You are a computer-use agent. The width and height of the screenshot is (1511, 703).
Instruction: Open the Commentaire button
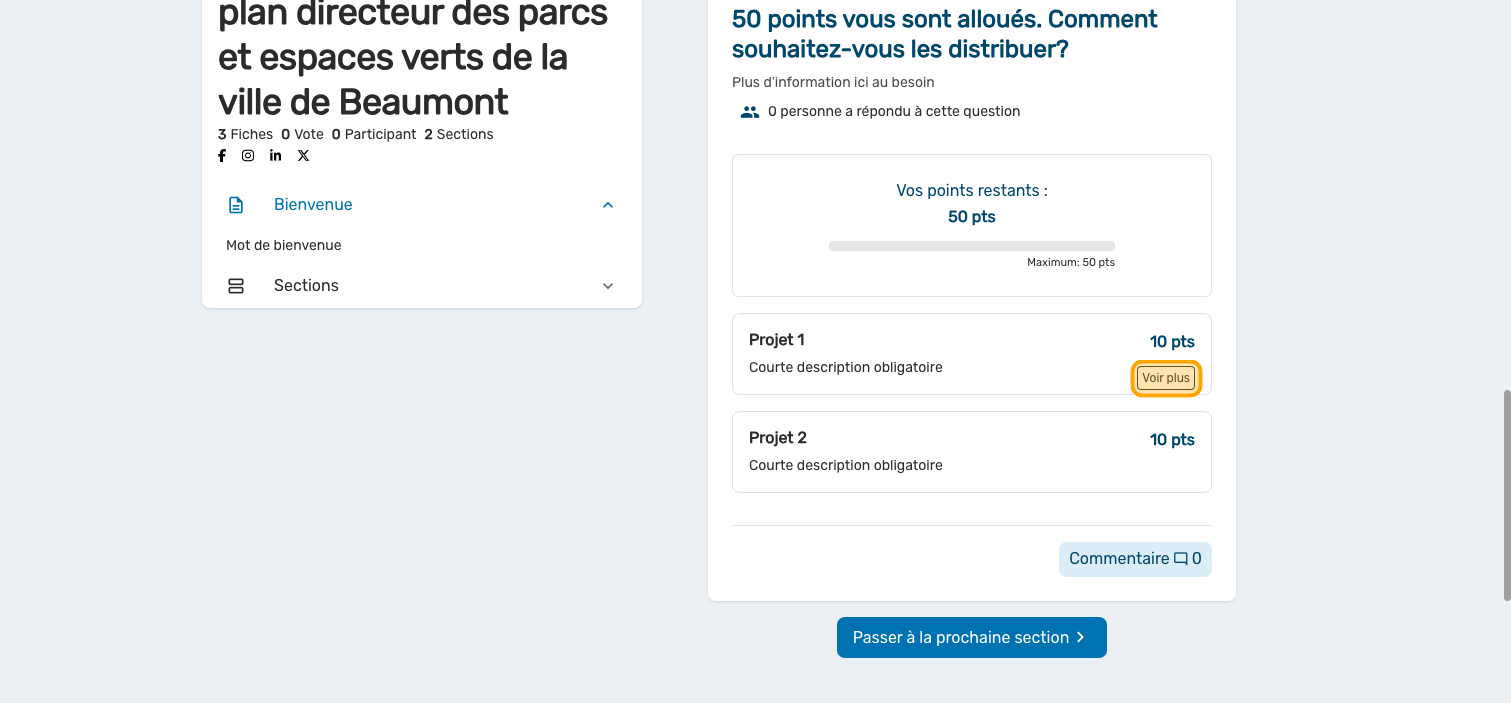point(1134,559)
